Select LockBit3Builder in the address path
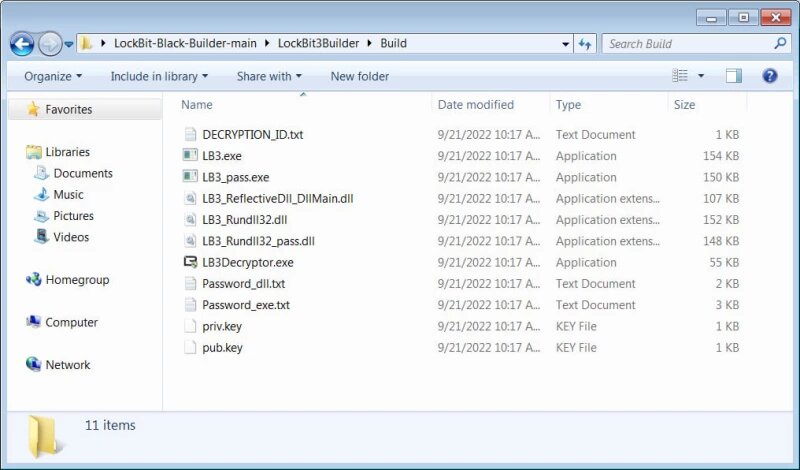Viewport: 800px width, 470px height. [318, 43]
